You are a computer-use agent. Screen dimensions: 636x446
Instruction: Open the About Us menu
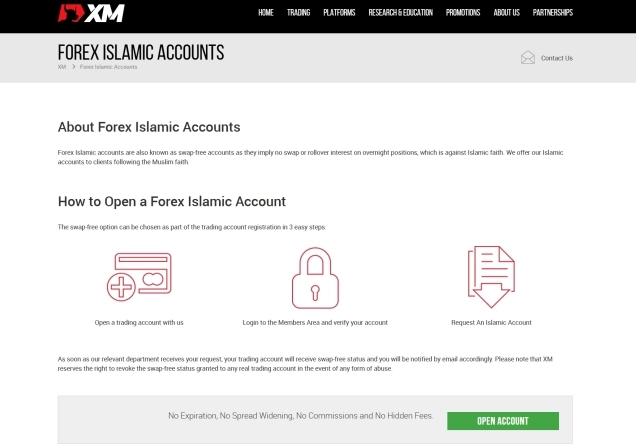506,13
